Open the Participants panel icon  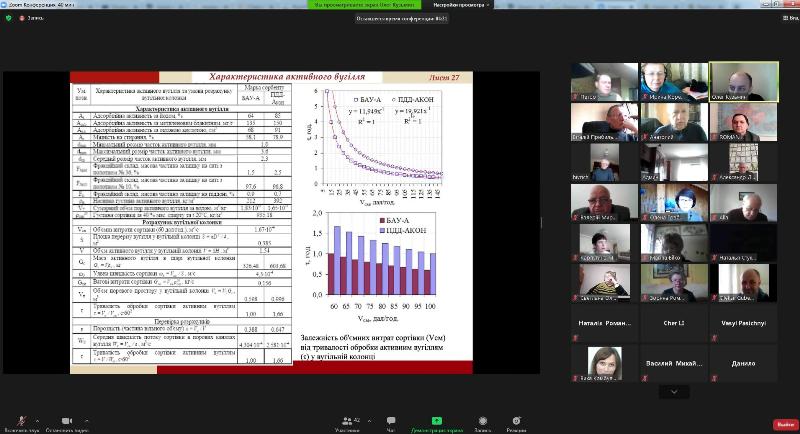click(x=347, y=421)
